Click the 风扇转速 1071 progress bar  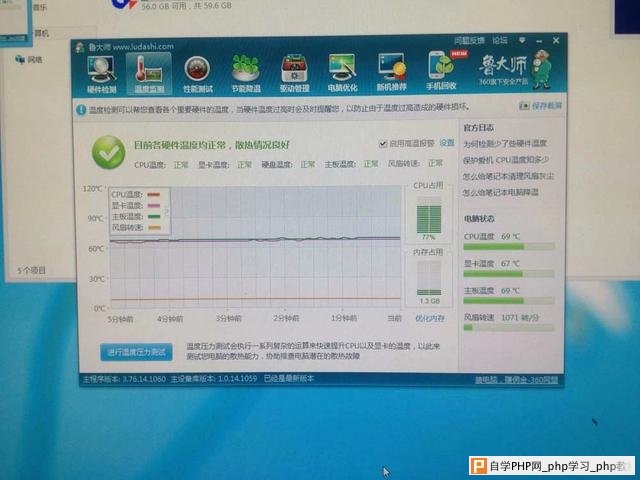[509, 327]
